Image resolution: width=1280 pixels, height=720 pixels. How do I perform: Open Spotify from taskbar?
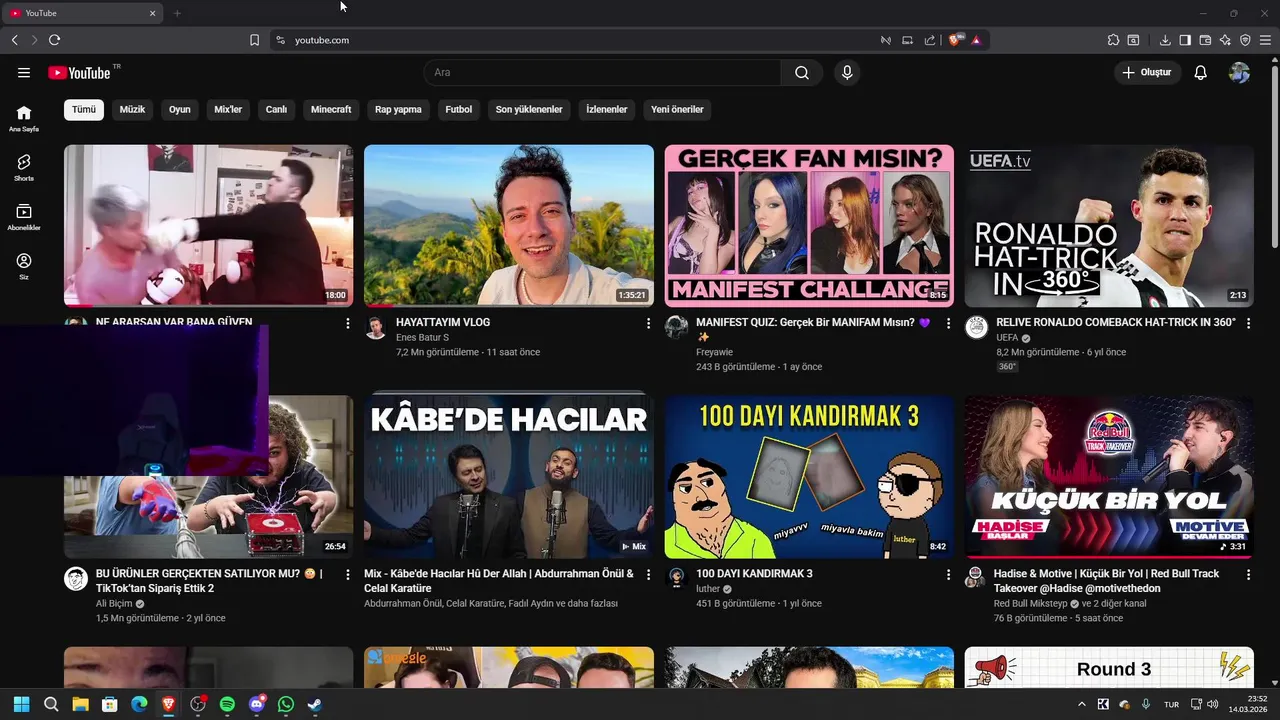227,704
